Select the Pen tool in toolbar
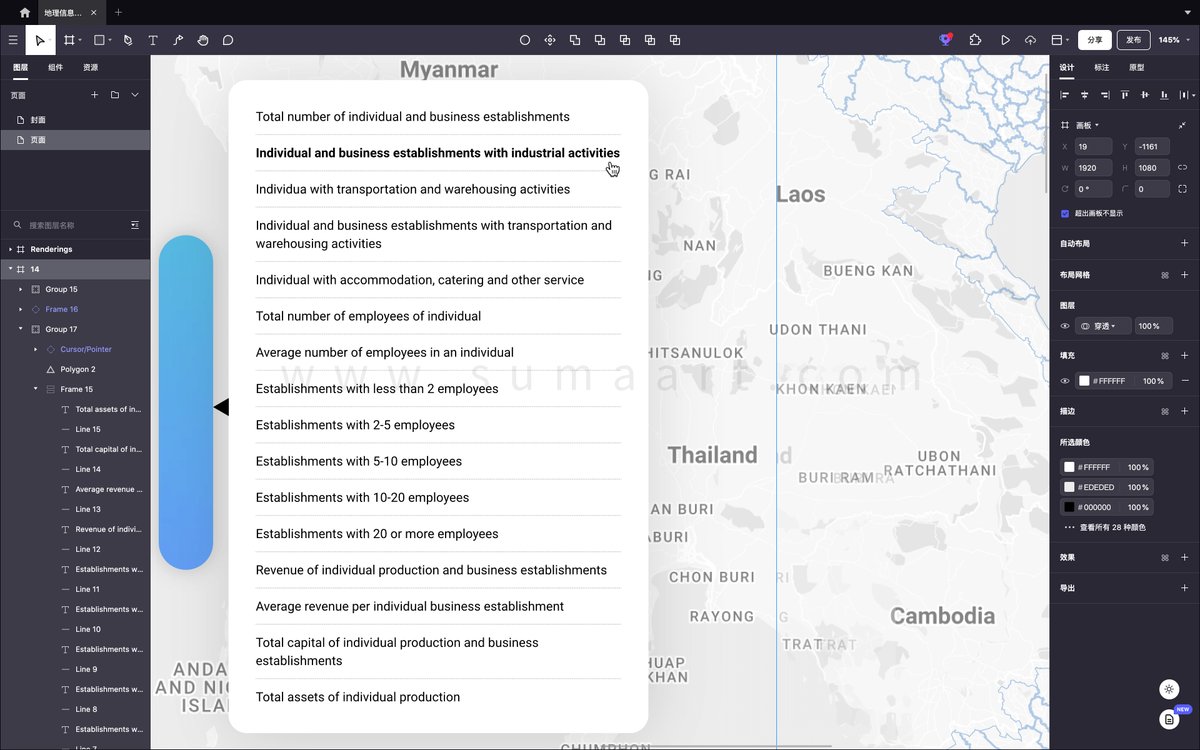Viewport: 1200px width, 750px height. click(128, 40)
